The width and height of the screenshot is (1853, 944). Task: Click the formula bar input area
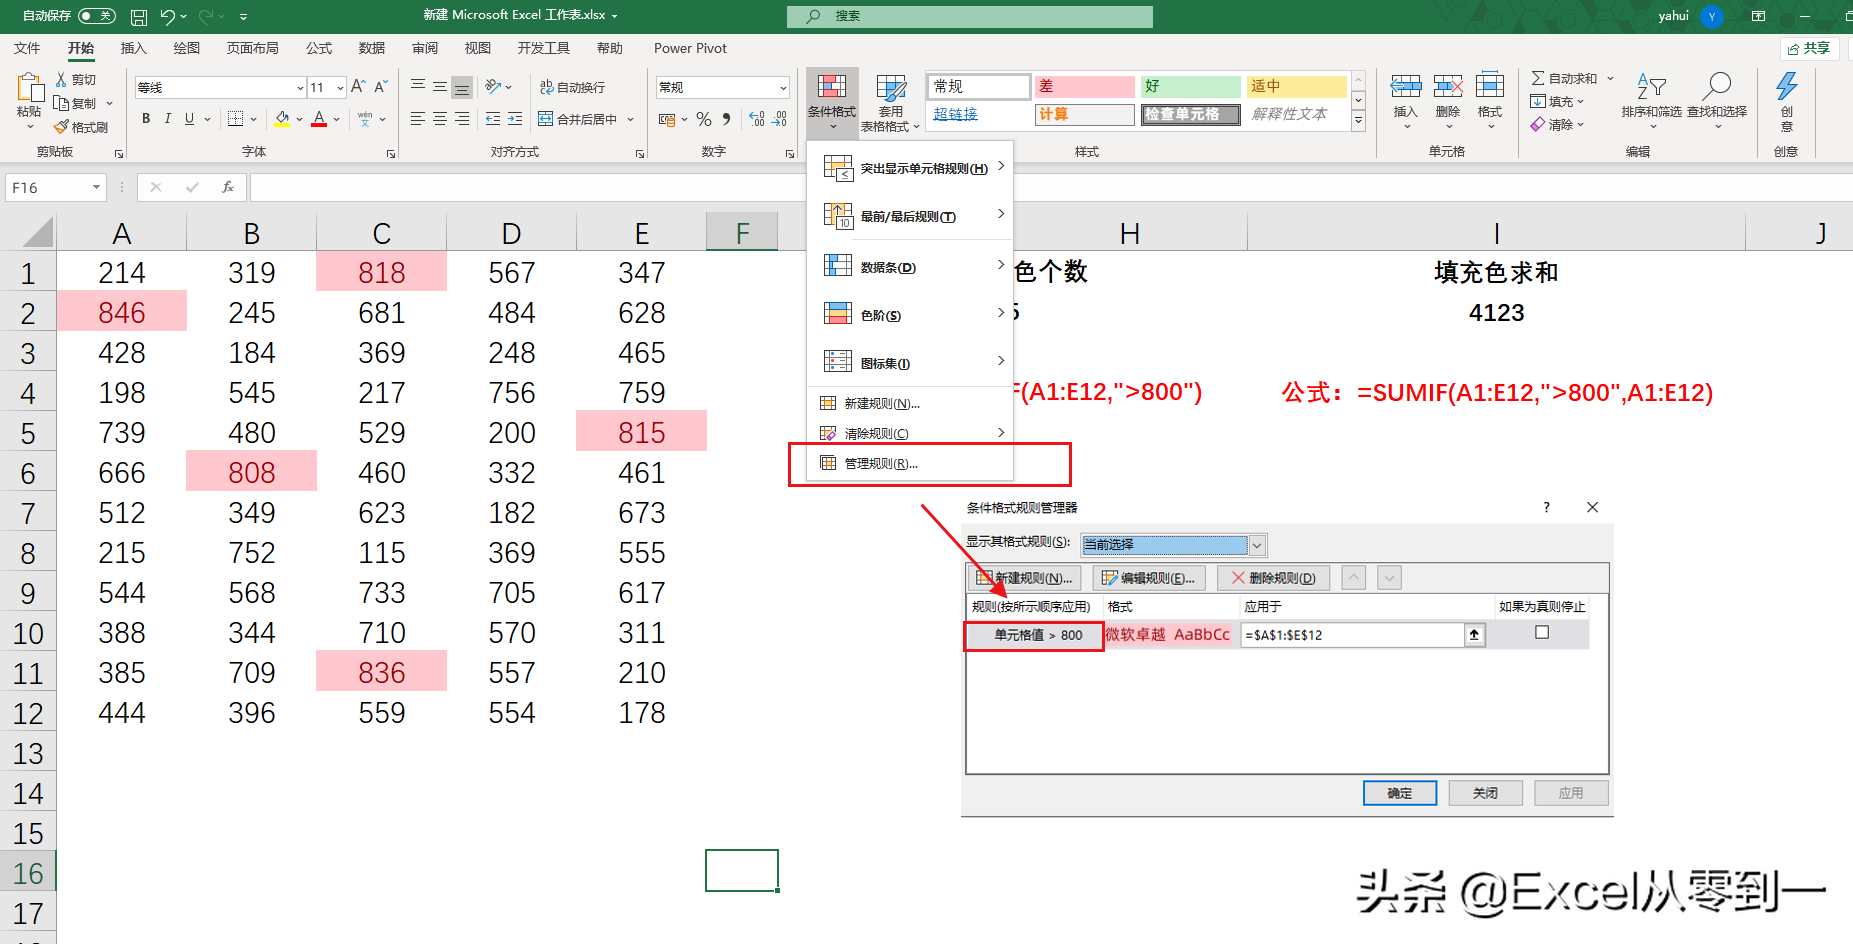tap(1050, 187)
